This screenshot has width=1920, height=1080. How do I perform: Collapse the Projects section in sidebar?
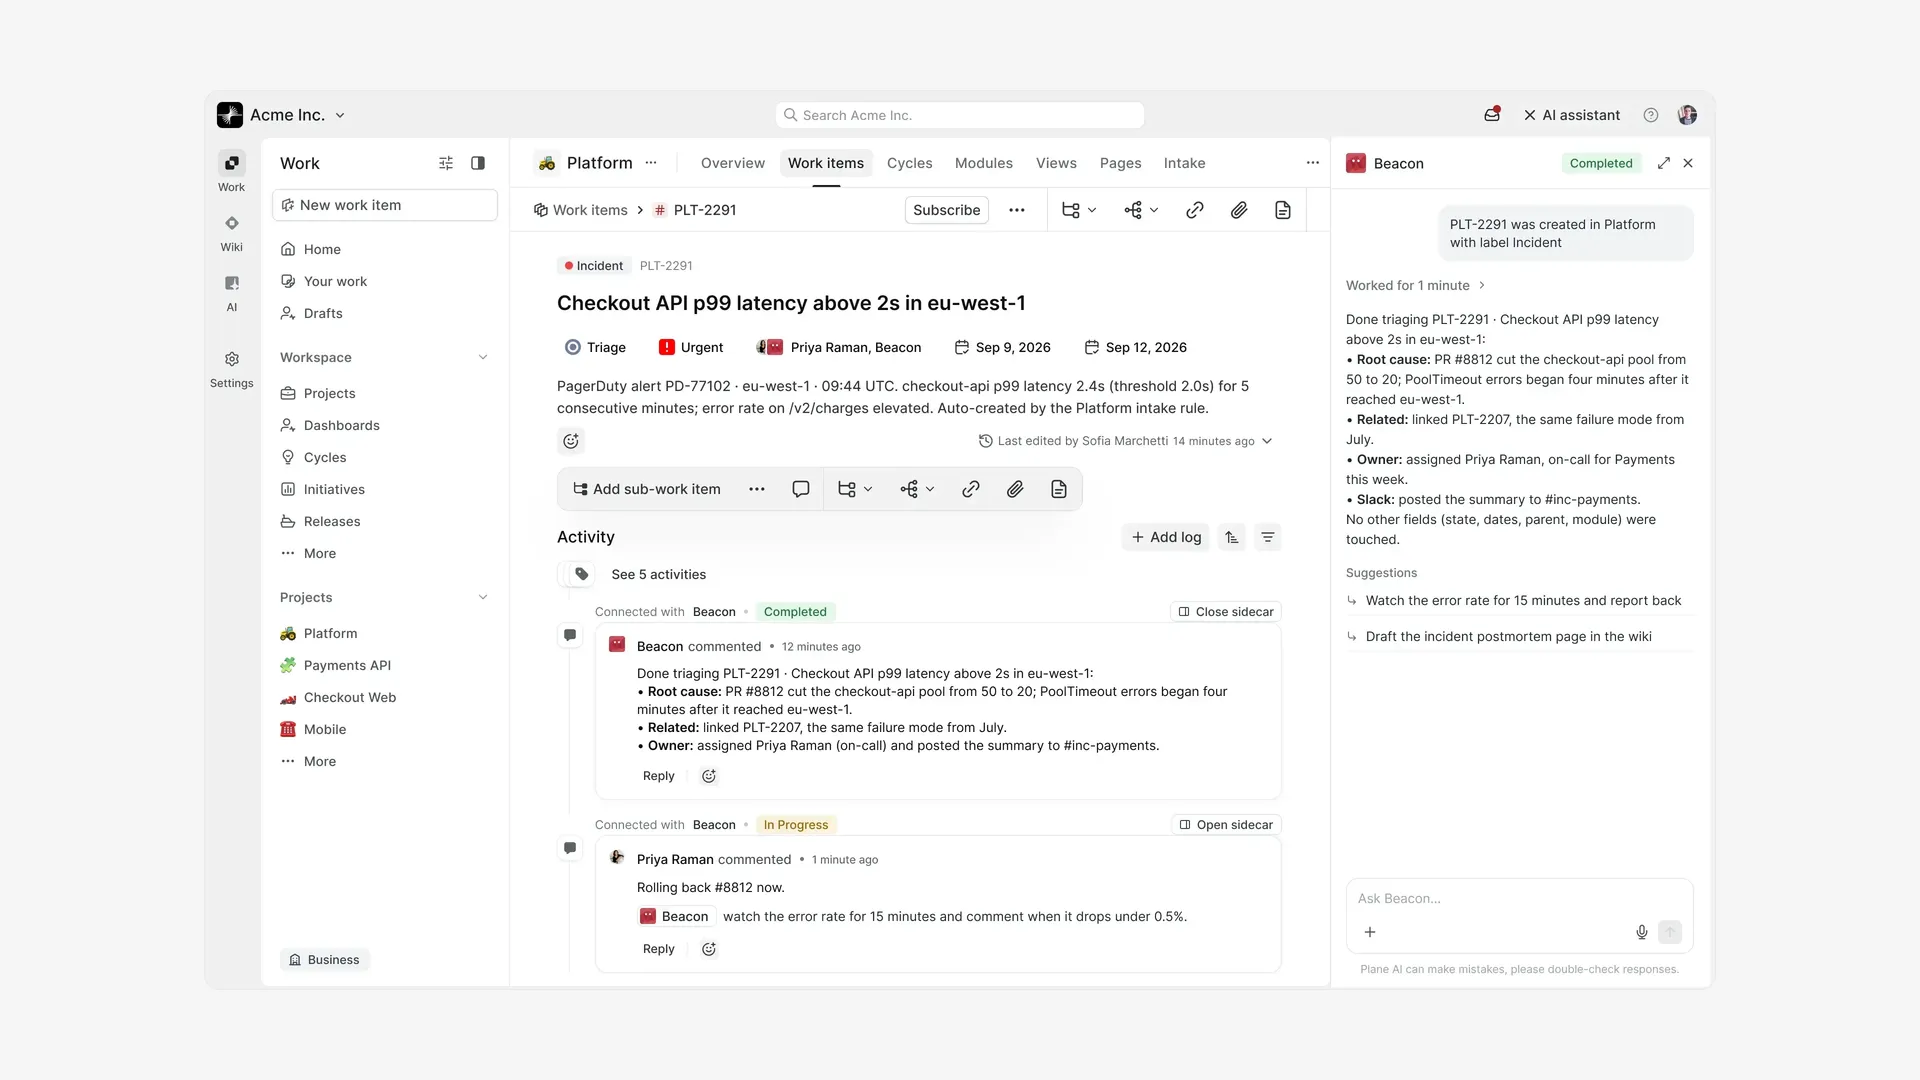click(x=483, y=597)
